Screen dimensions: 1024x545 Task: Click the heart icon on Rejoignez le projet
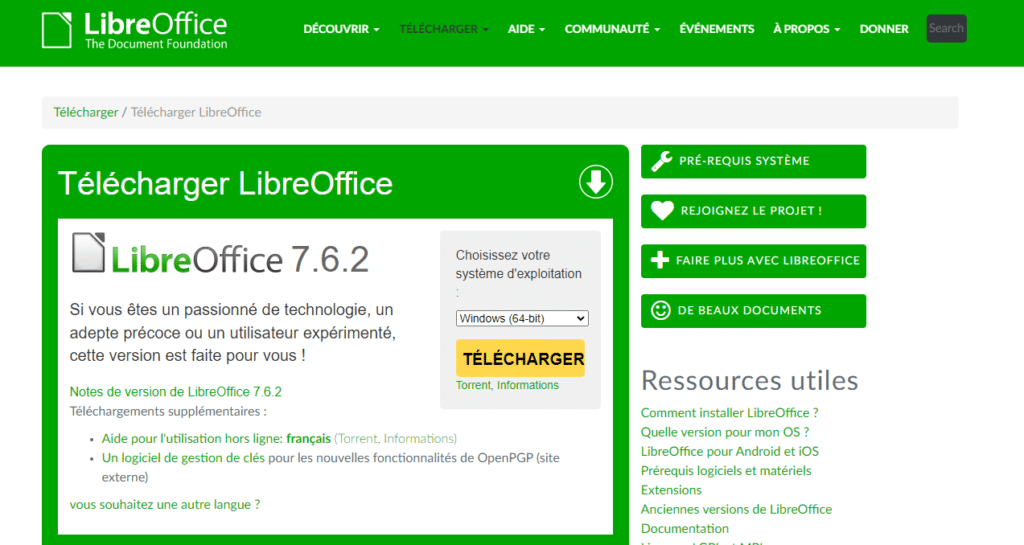(662, 211)
